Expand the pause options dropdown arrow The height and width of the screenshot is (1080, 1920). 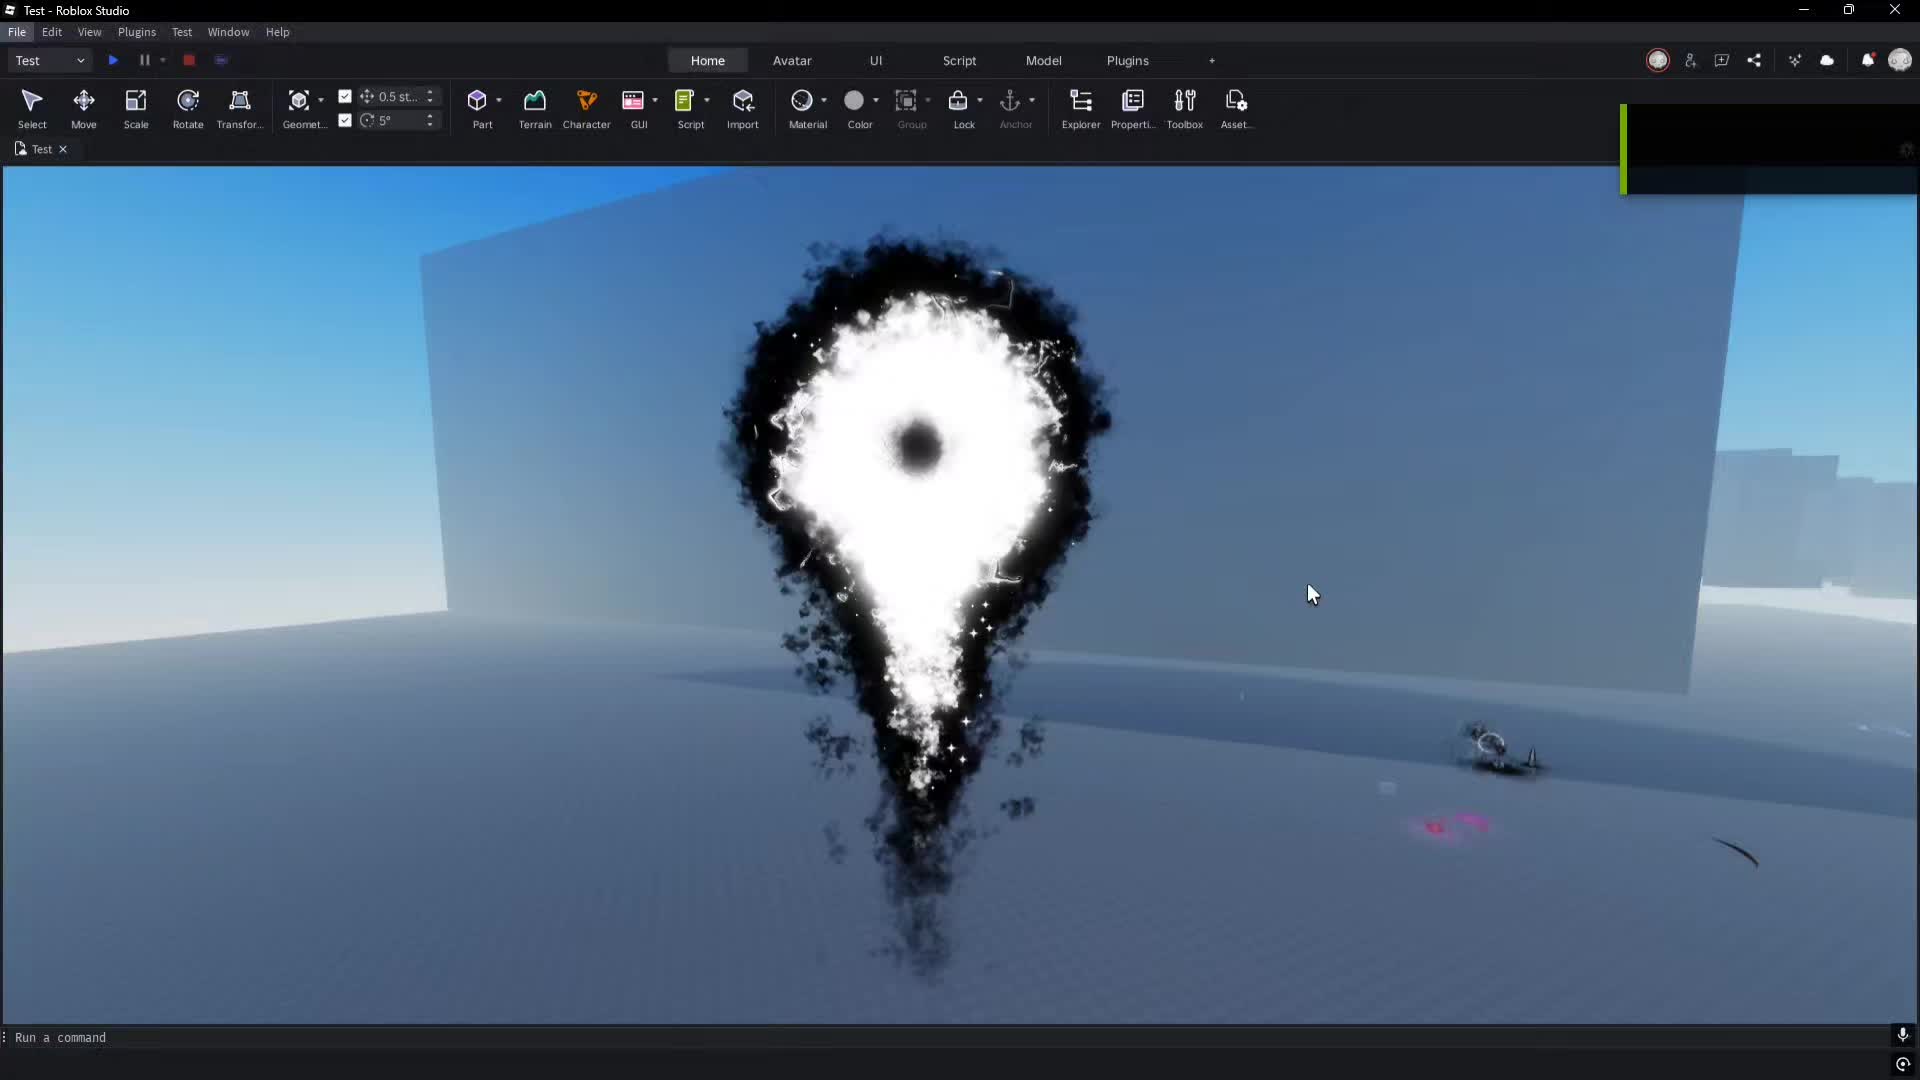[x=163, y=61]
